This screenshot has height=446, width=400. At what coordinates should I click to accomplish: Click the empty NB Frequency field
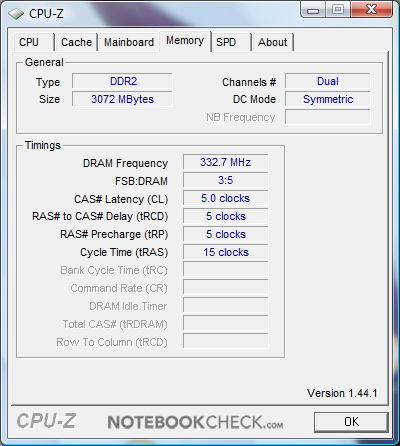(x=328, y=117)
